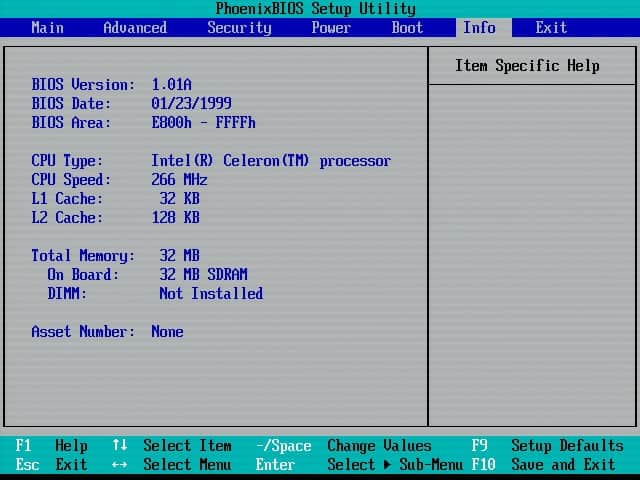The width and height of the screenshot is (640, 480).
Task: Select the L1 Cache 32 KB value
Action: [180, 199]
